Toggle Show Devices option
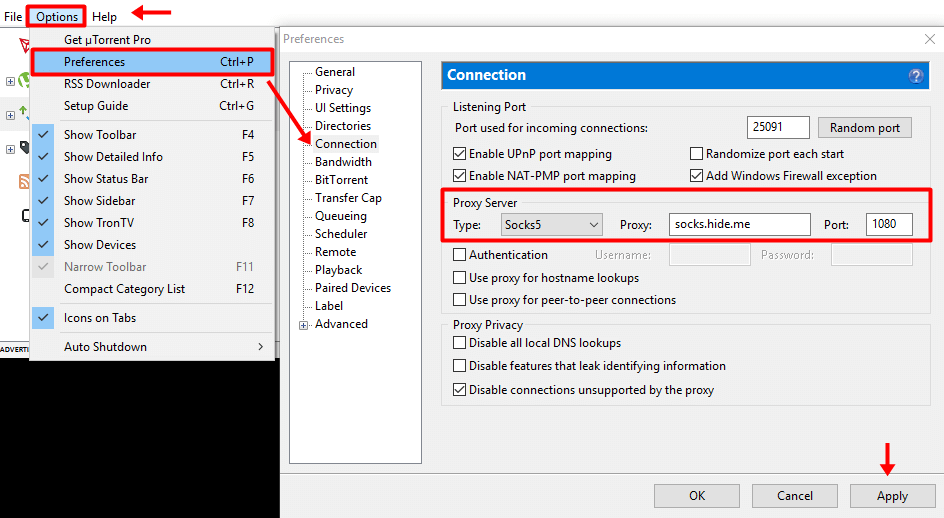This screenshot has height=518, width=944. [152, 245]
